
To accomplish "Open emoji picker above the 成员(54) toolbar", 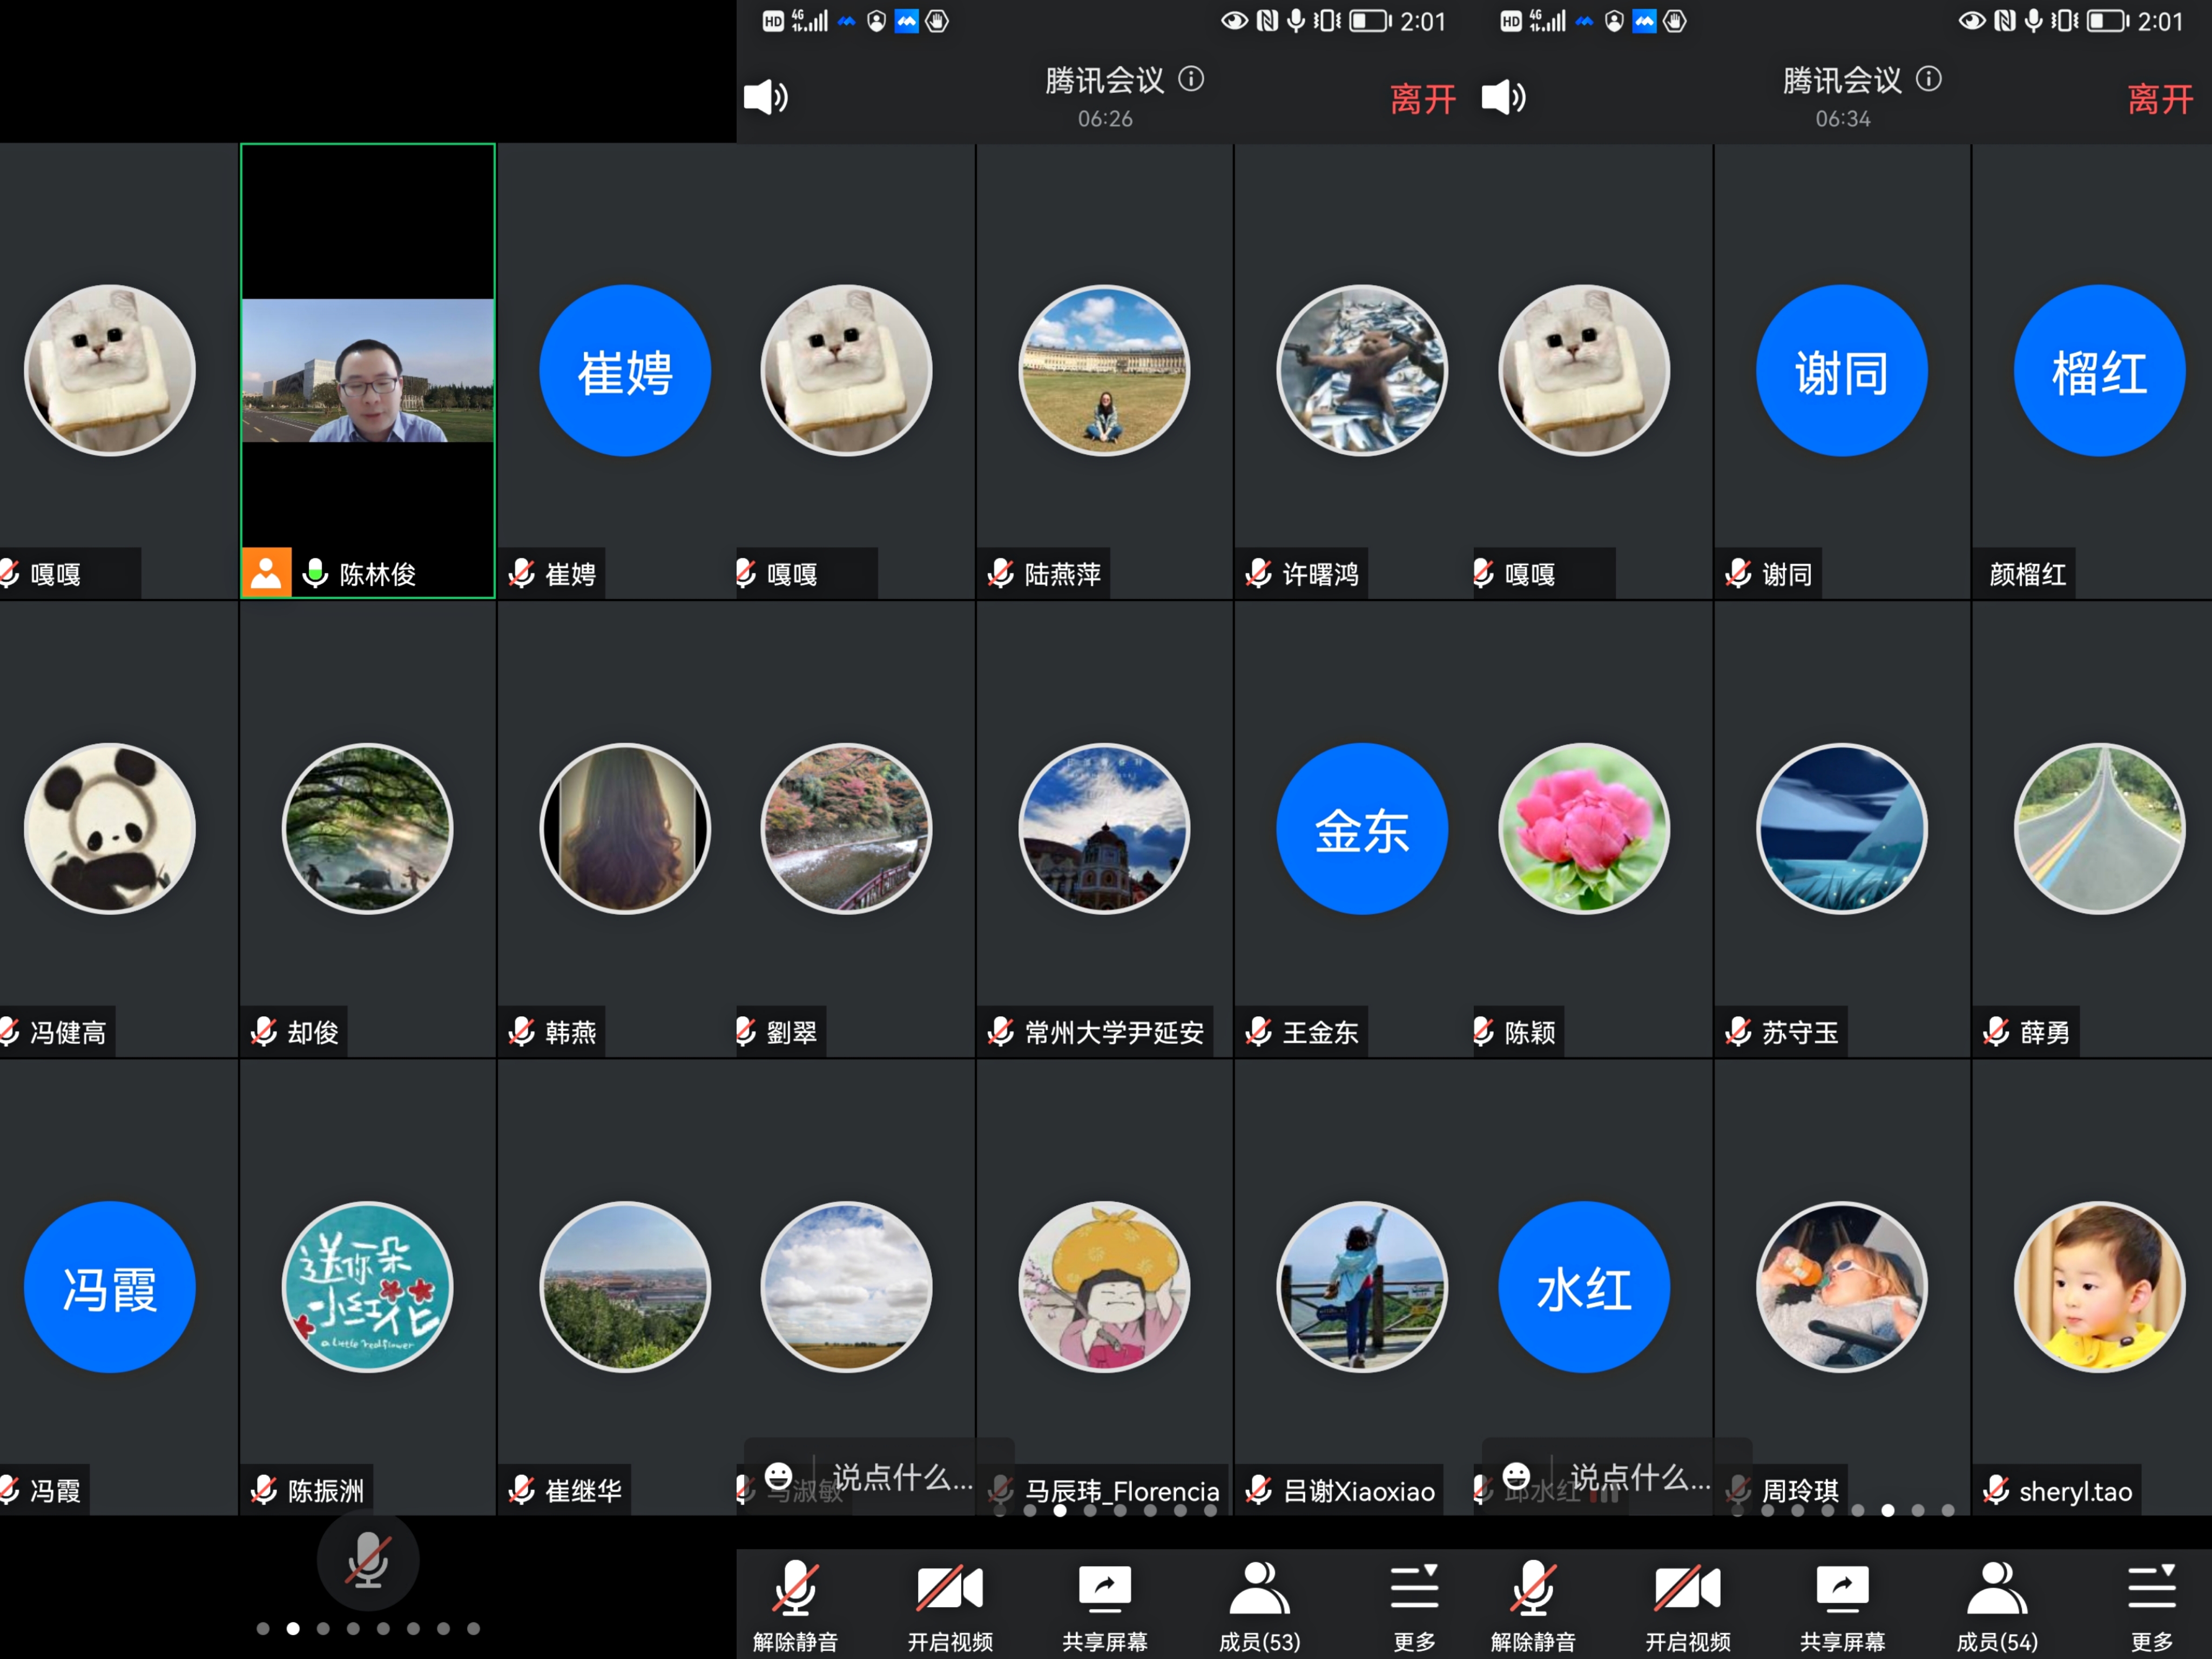I will click(x=1516, y=1475).
